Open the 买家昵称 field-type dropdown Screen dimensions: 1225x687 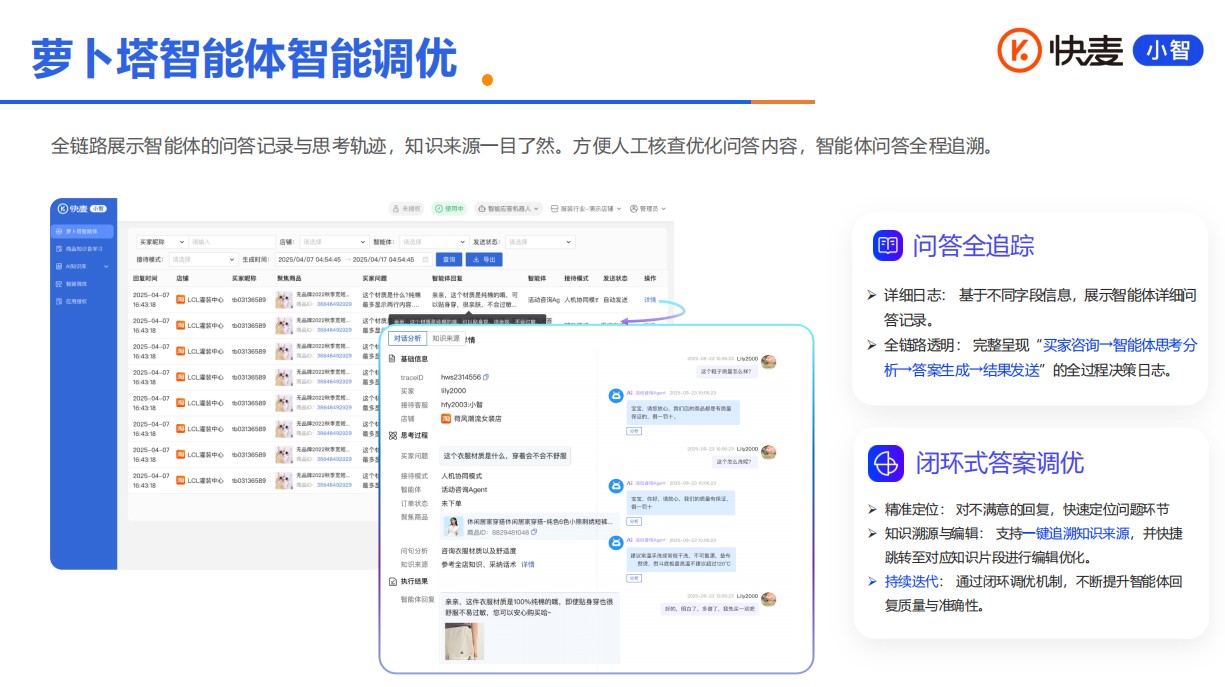click(x=161, y=242)
